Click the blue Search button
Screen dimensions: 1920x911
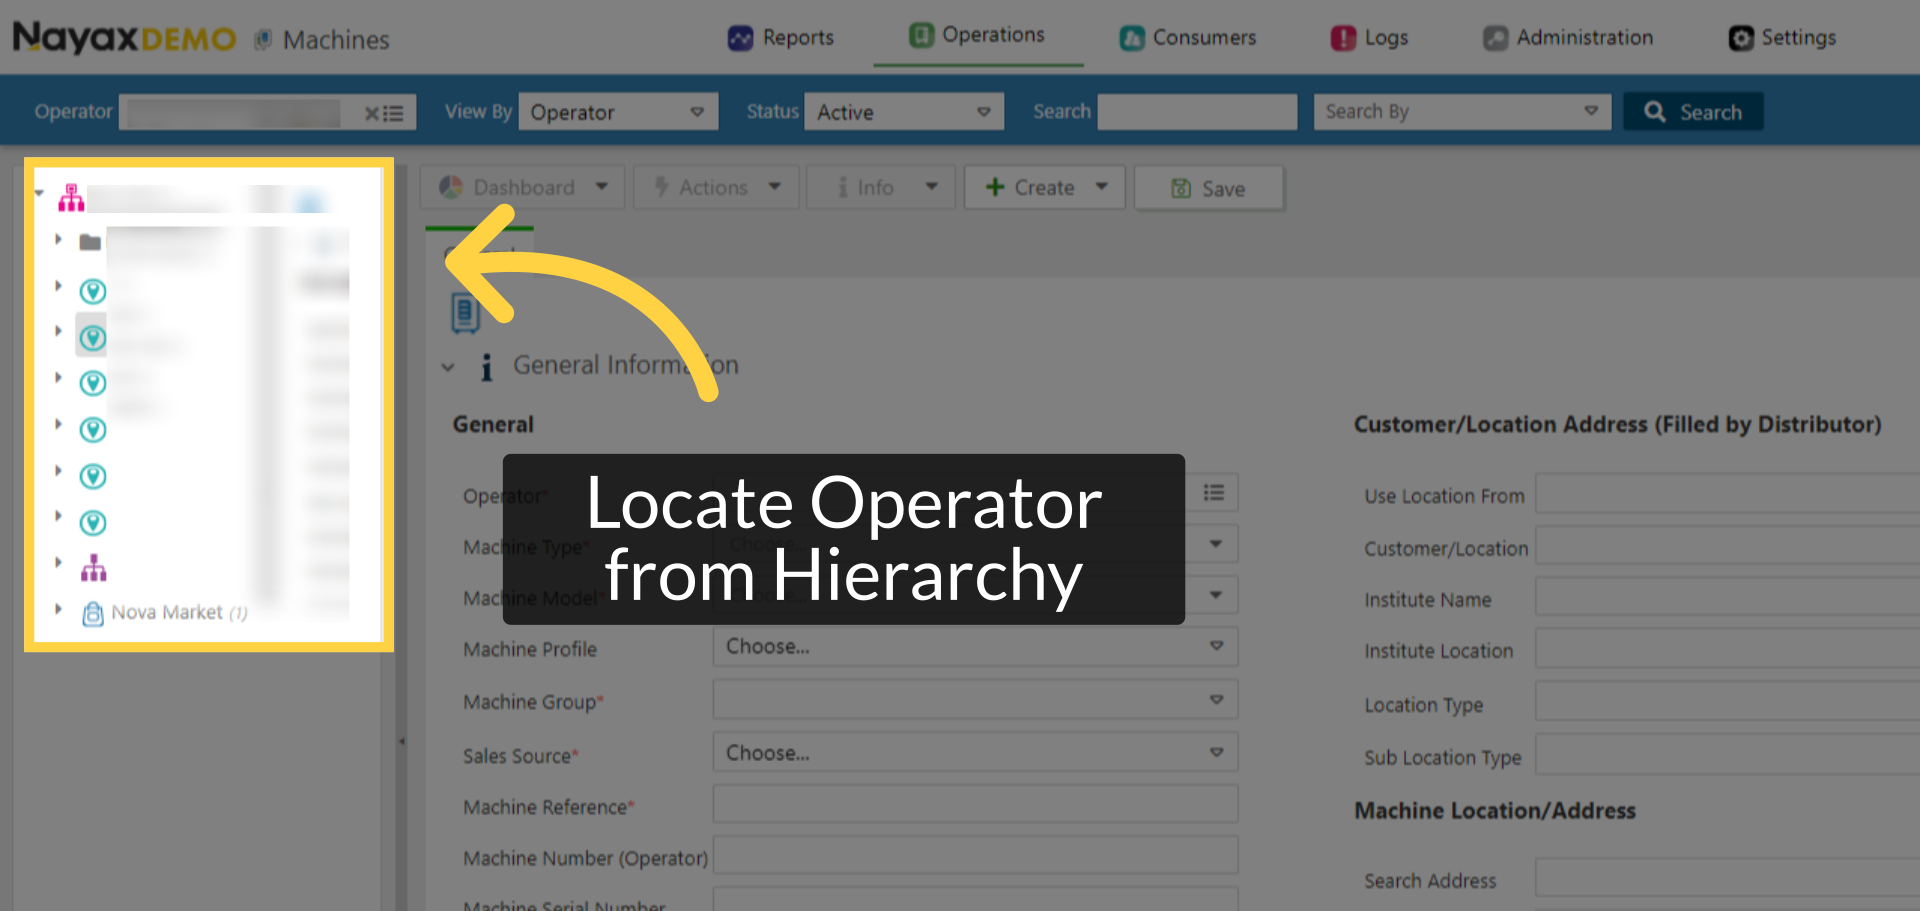[1693, 112]
